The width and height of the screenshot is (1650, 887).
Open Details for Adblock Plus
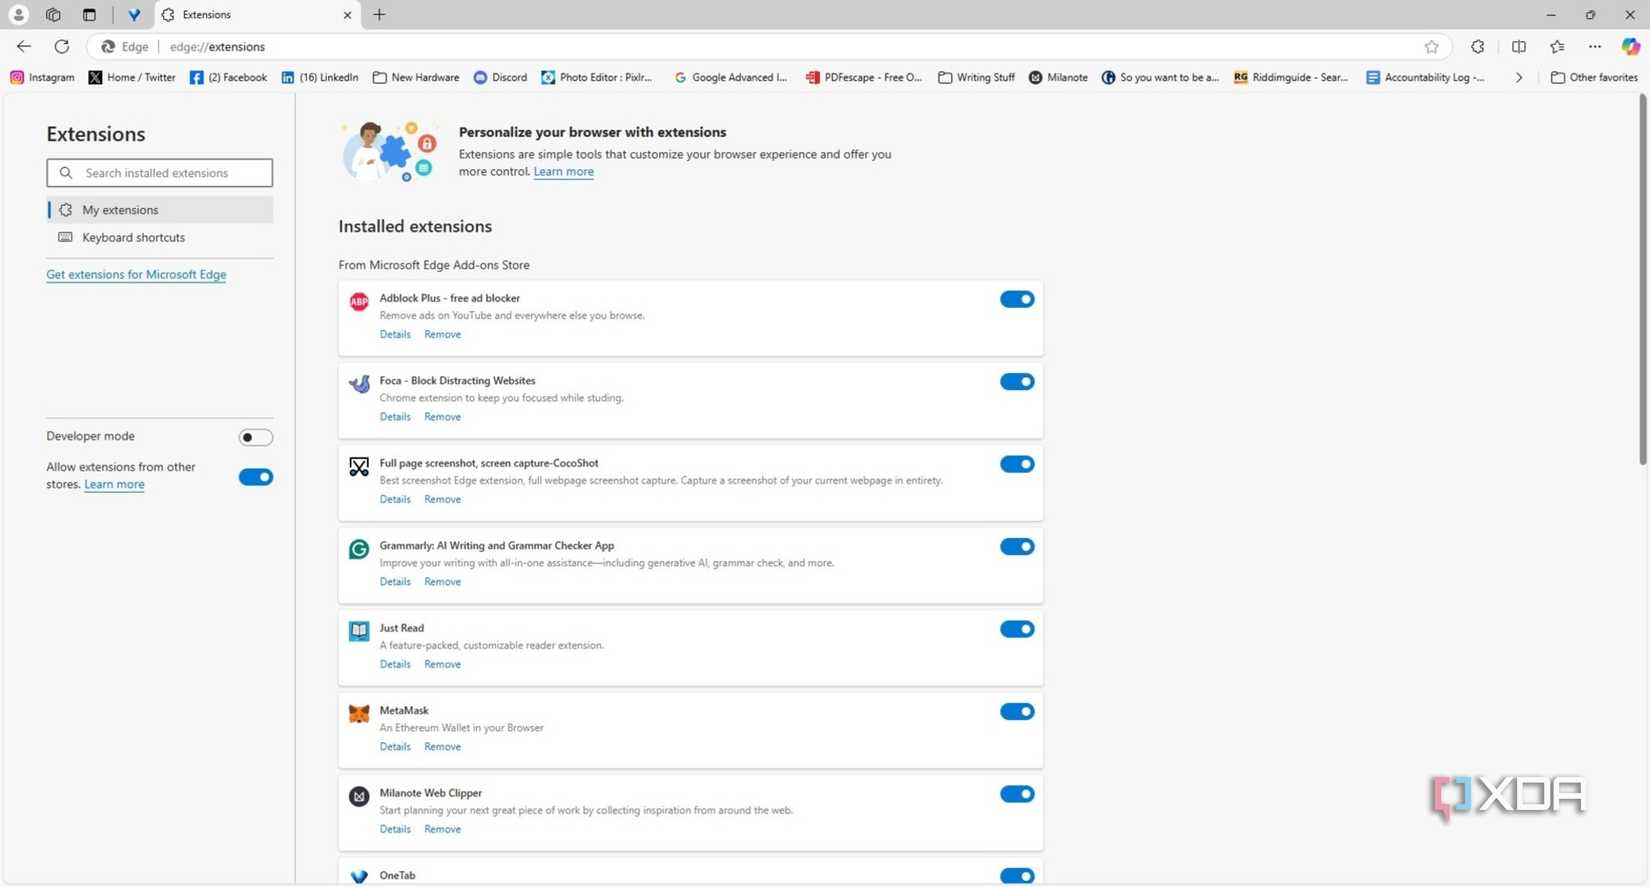tap(395, 334)
